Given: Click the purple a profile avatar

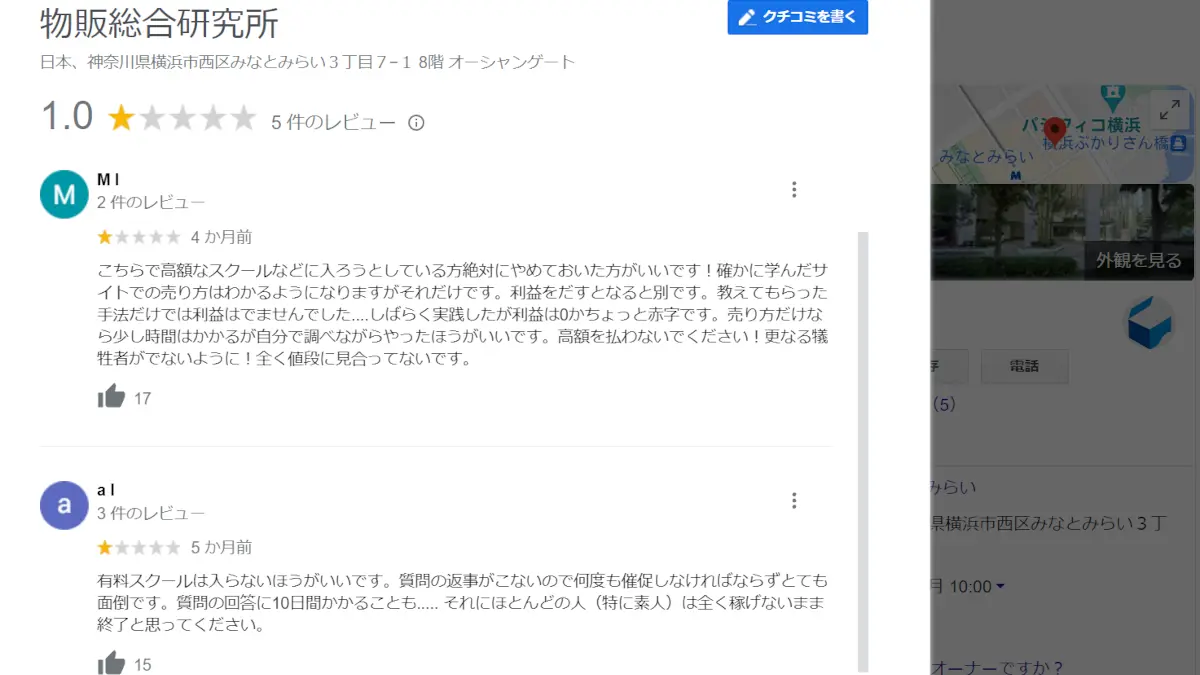Looking at the screenshot, I should pos(64,505).
